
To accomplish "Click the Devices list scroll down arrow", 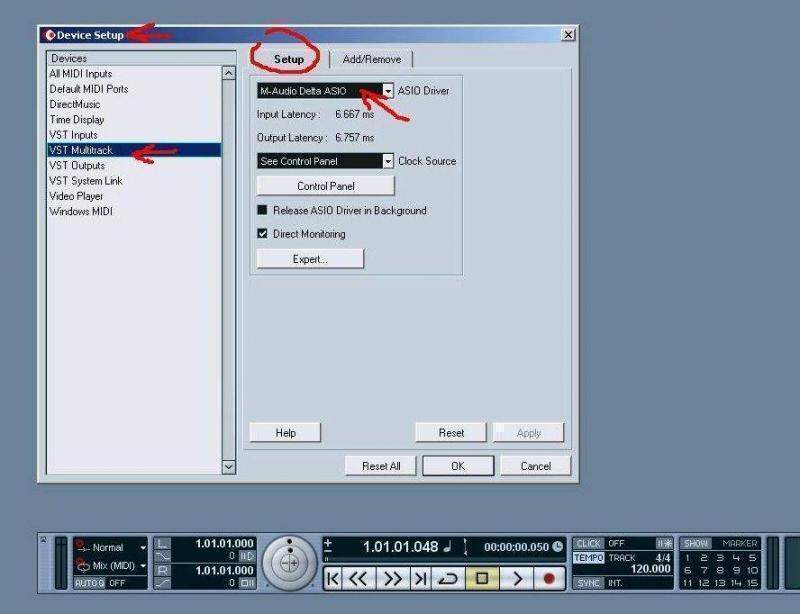I will point(229,466).
